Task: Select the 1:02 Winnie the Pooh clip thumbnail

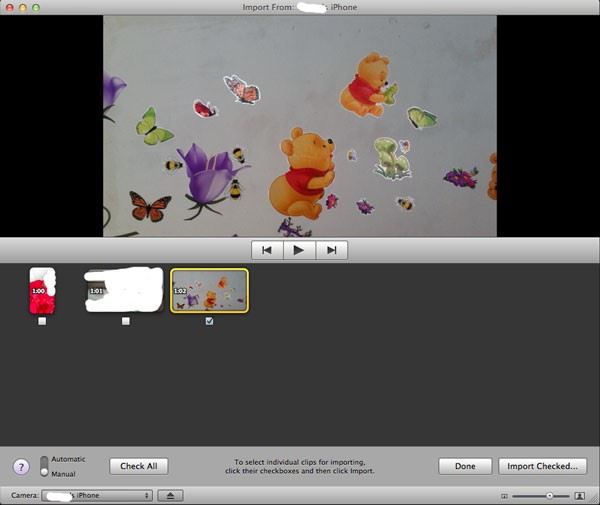Action: tap(209, 290)
